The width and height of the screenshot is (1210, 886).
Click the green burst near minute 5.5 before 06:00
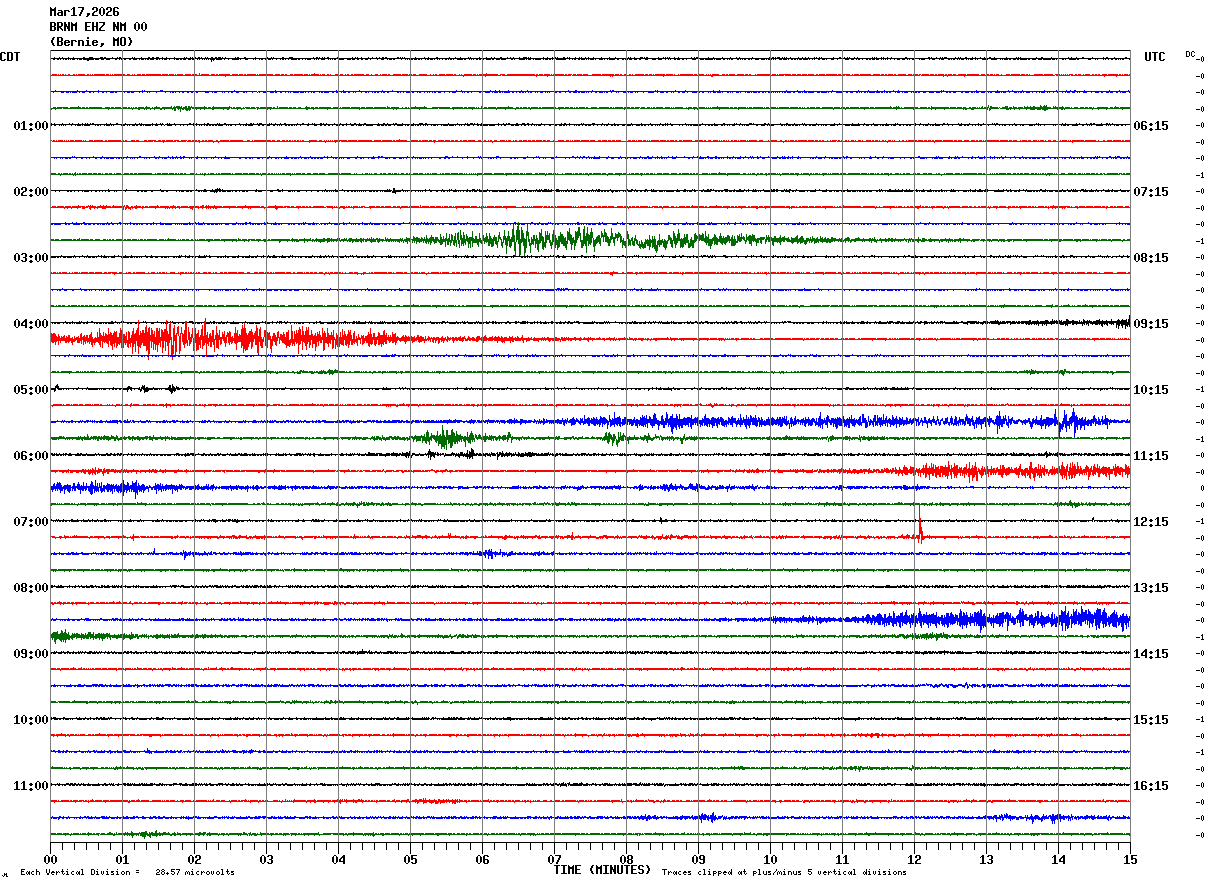447,437
